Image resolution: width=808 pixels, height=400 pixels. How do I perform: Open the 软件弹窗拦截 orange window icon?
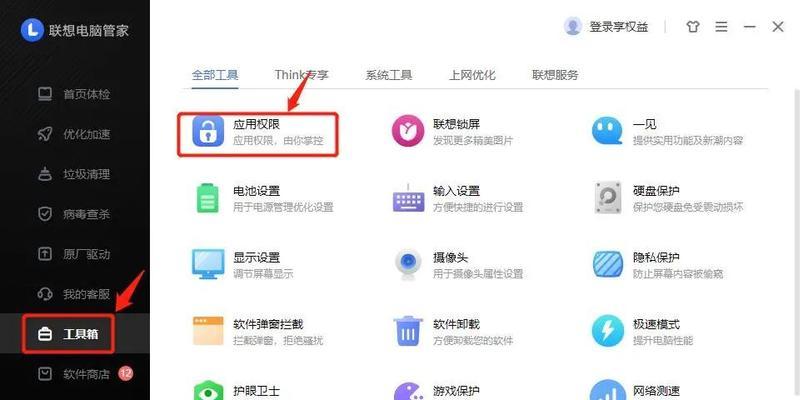[208, 330]
